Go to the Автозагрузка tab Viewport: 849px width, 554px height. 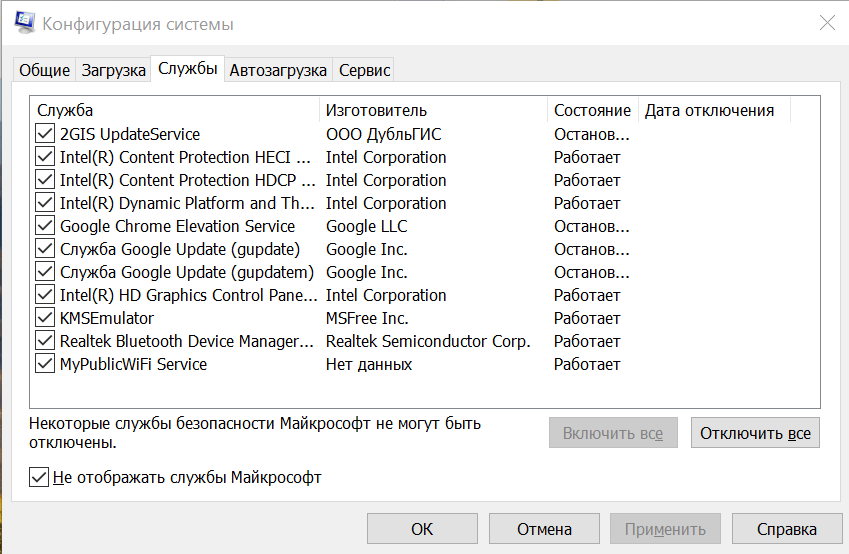(x=278, y=70)
